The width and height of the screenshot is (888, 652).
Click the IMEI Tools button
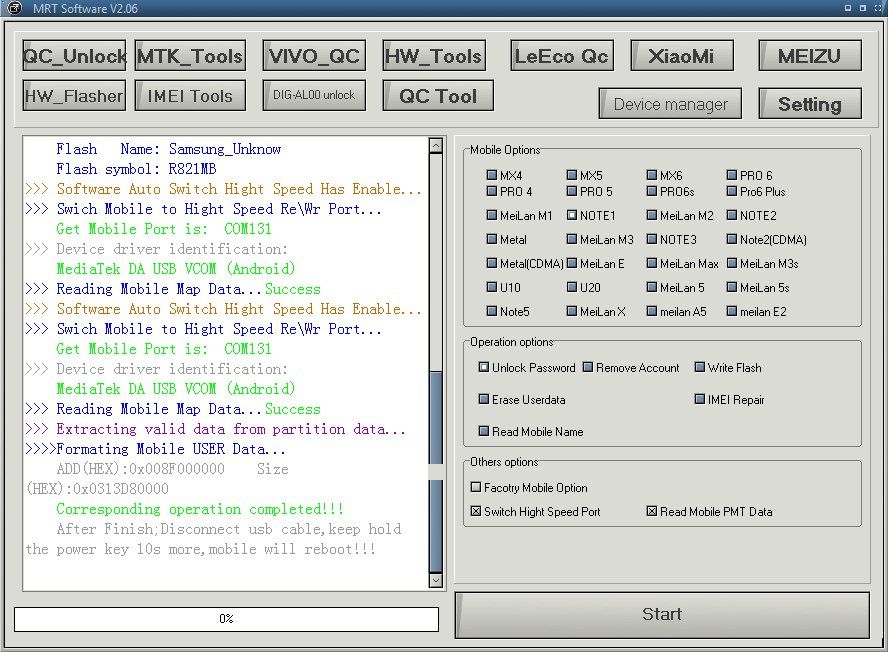tap(190, 96)
